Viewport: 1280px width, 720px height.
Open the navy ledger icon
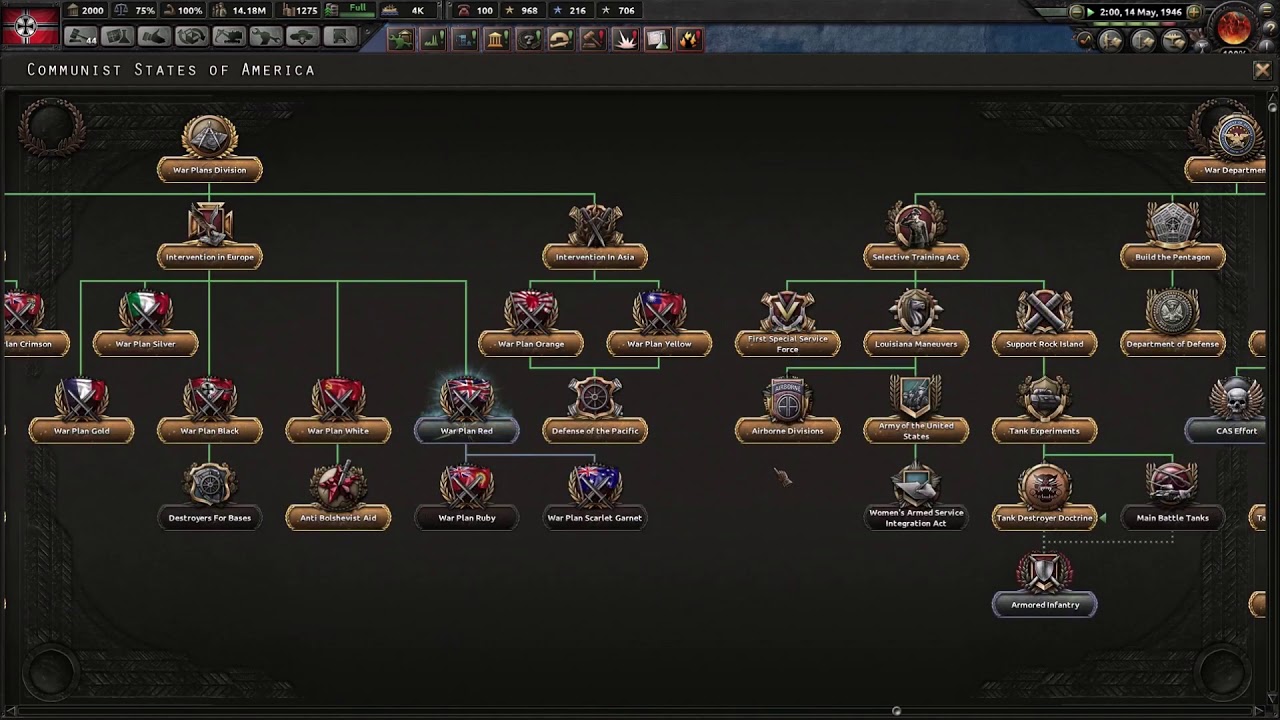(x=1142, y=41)
